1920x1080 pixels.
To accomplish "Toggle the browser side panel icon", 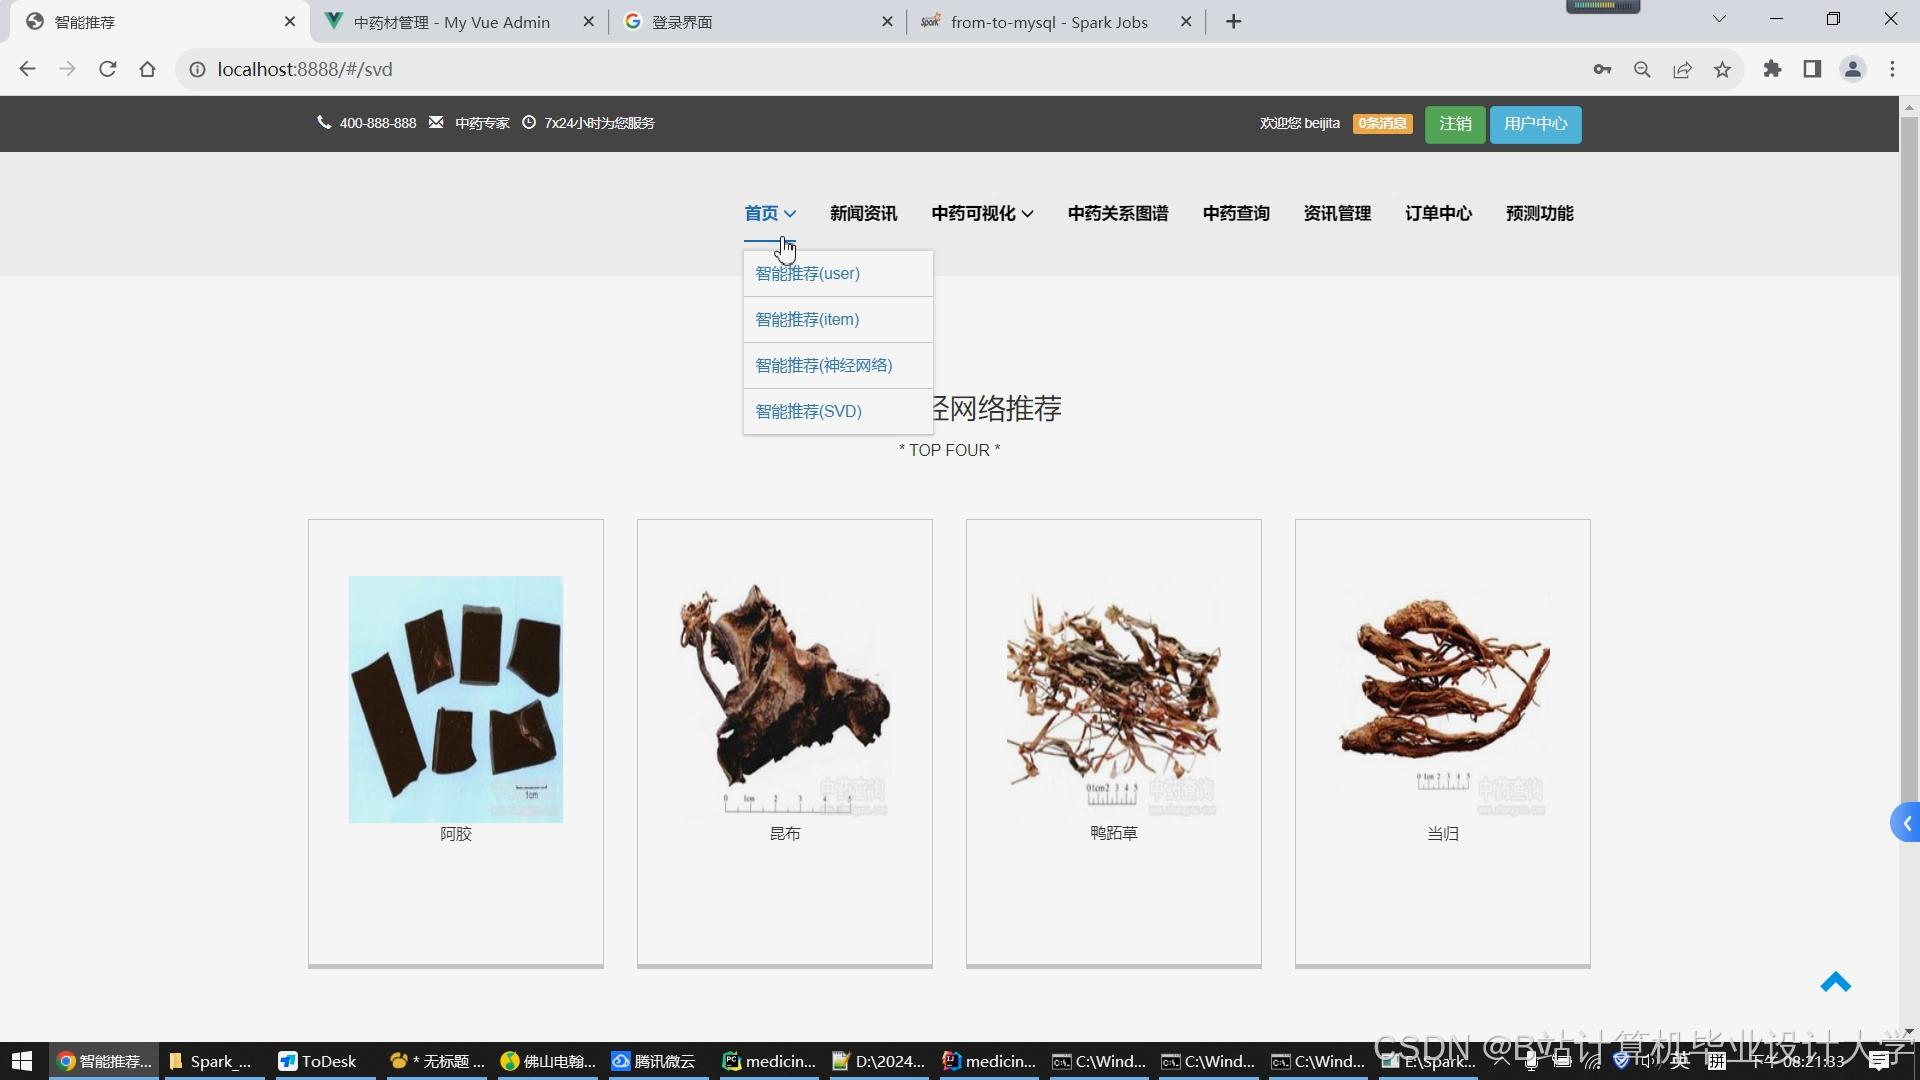I will tap(1812, 69).
